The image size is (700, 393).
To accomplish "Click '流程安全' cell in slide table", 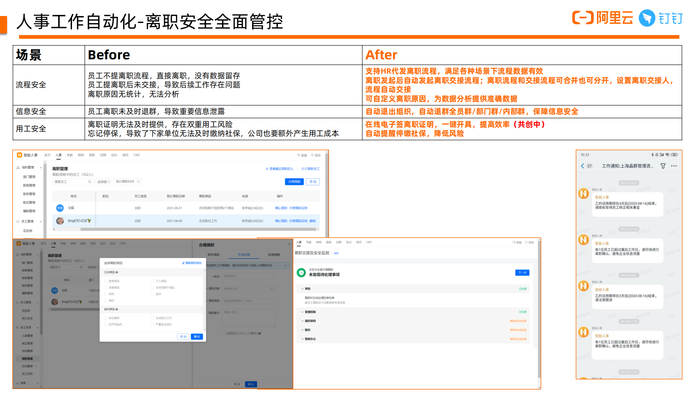I will [x=49, y=84].
